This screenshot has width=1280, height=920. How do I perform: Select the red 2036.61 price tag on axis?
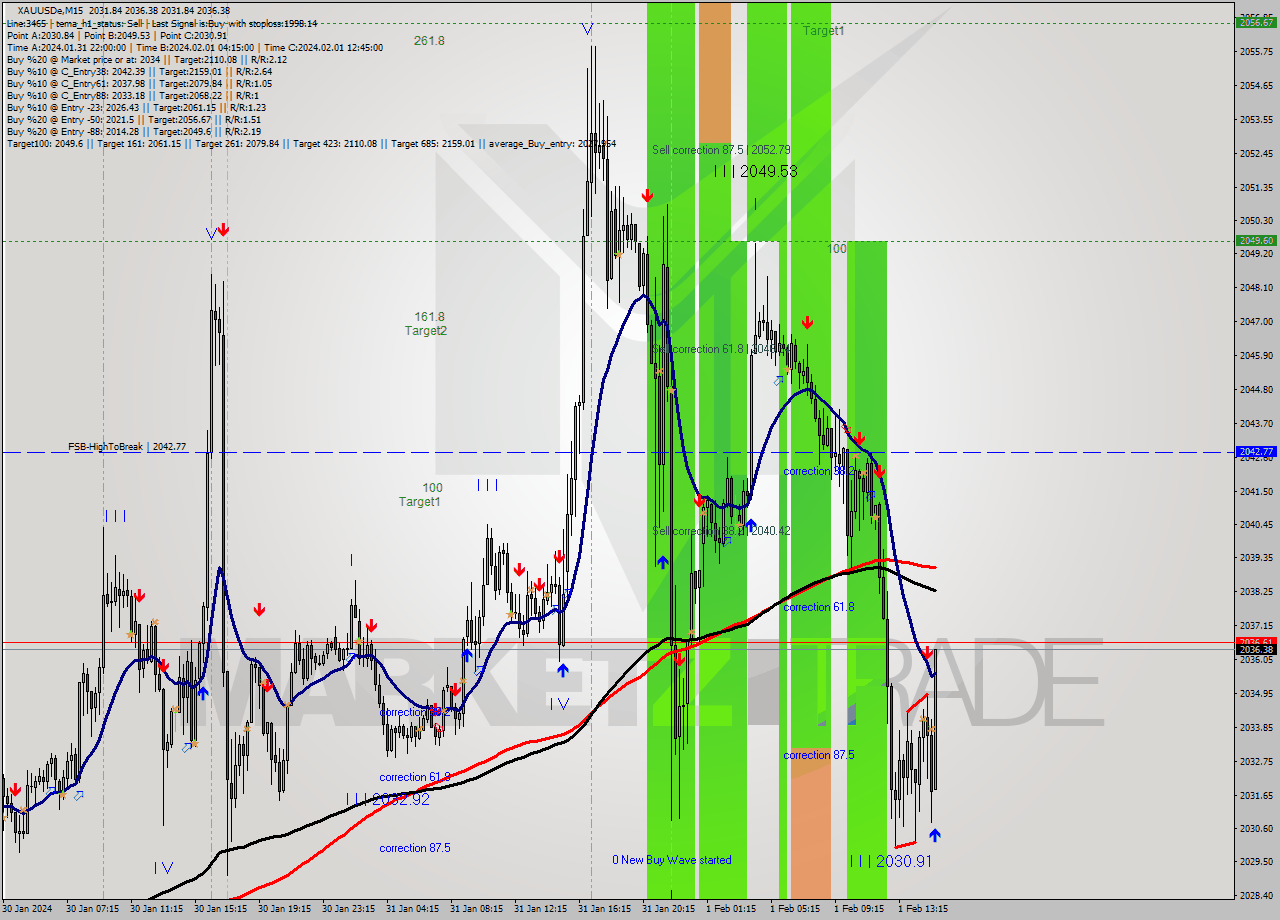pos(1255,641)
